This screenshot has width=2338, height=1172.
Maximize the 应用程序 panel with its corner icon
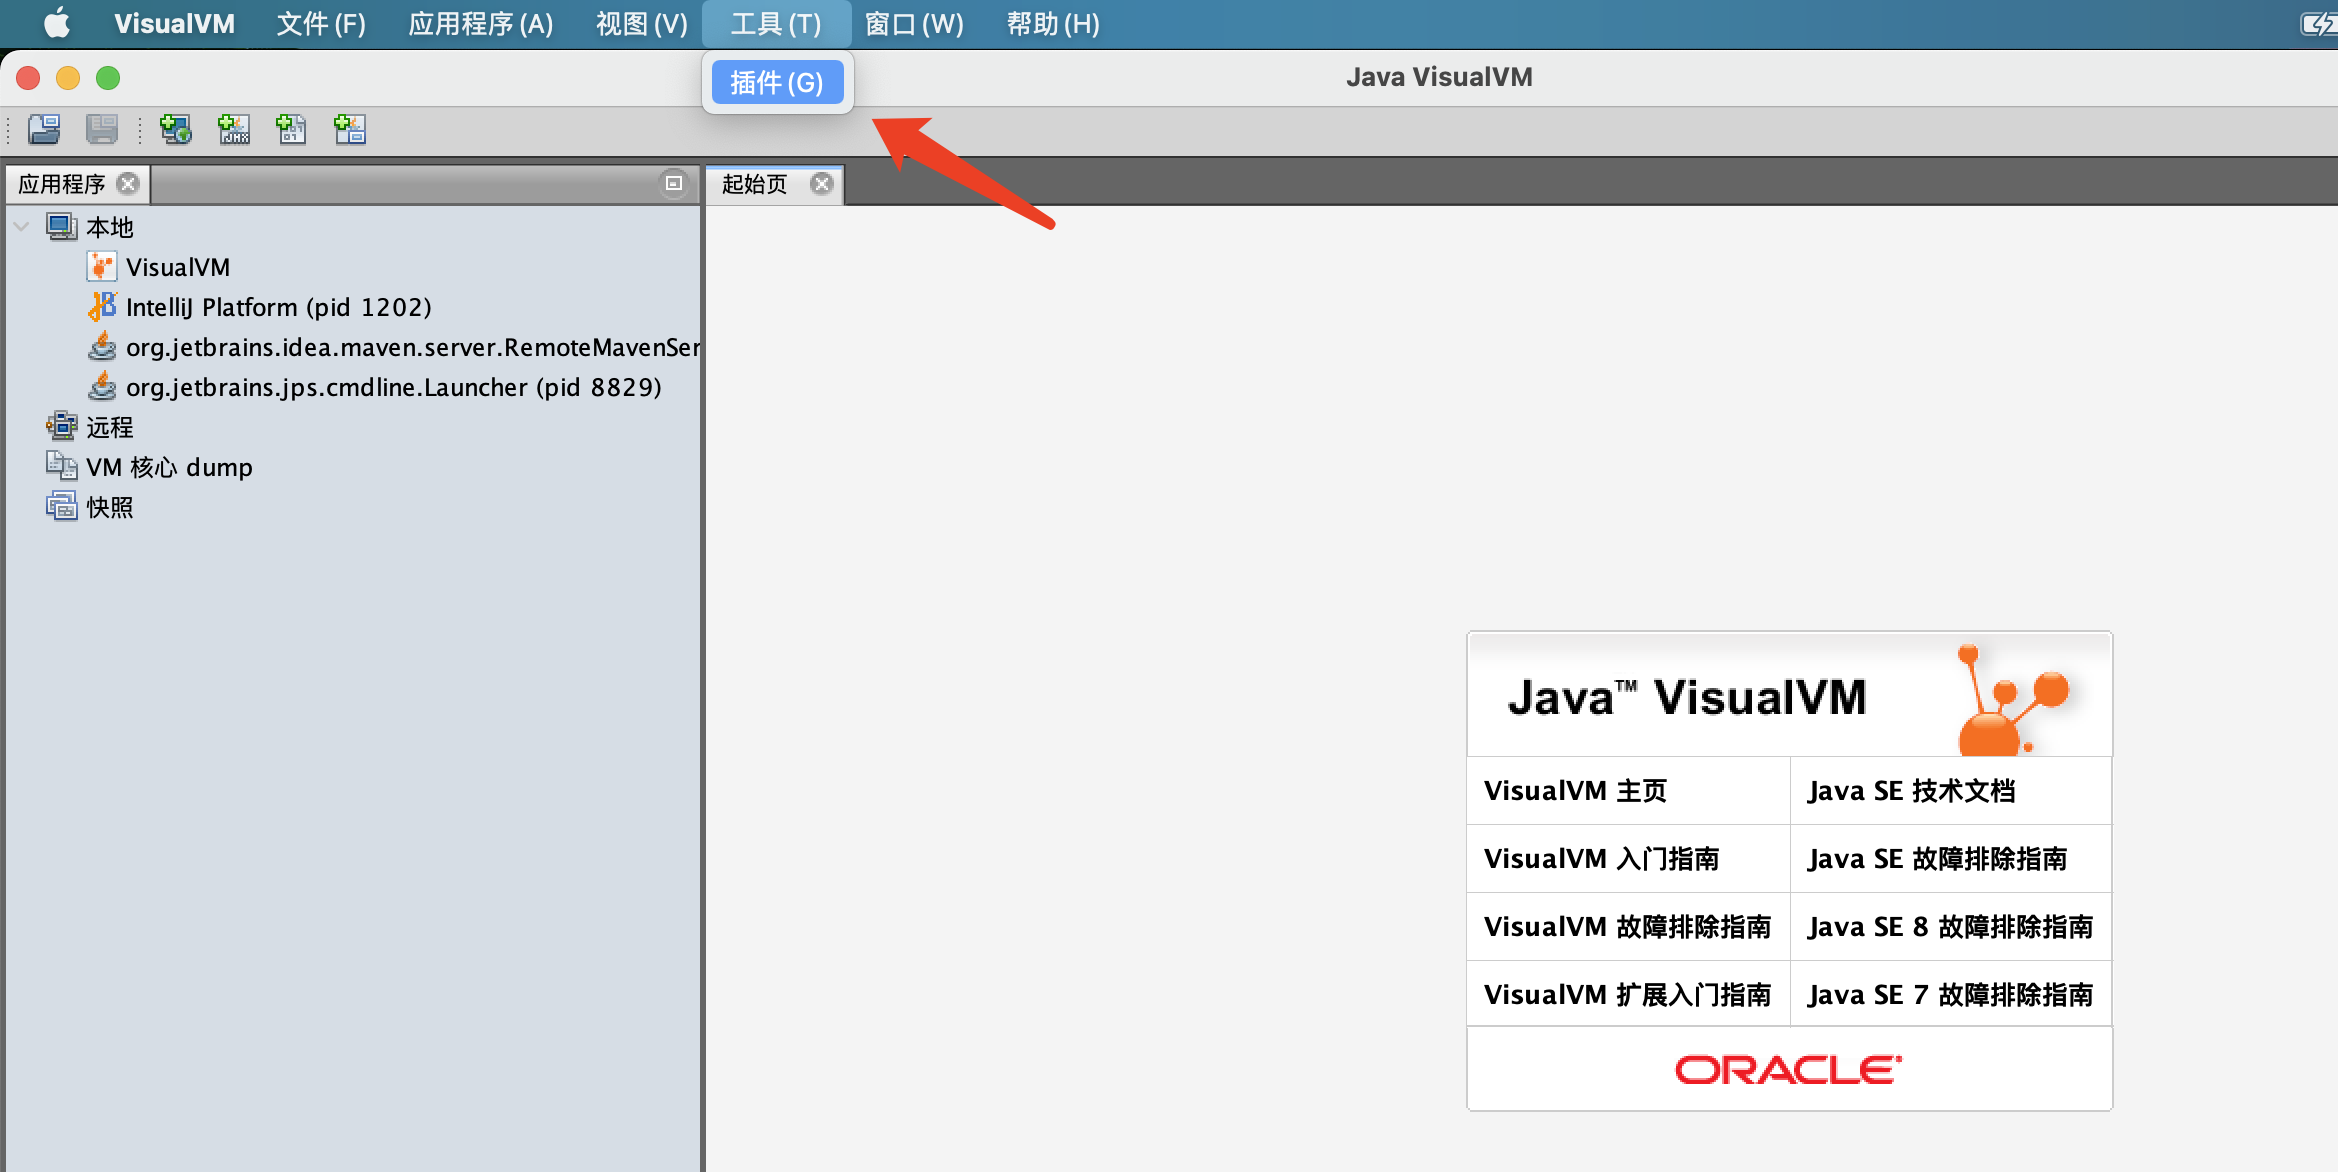[671, 184]
